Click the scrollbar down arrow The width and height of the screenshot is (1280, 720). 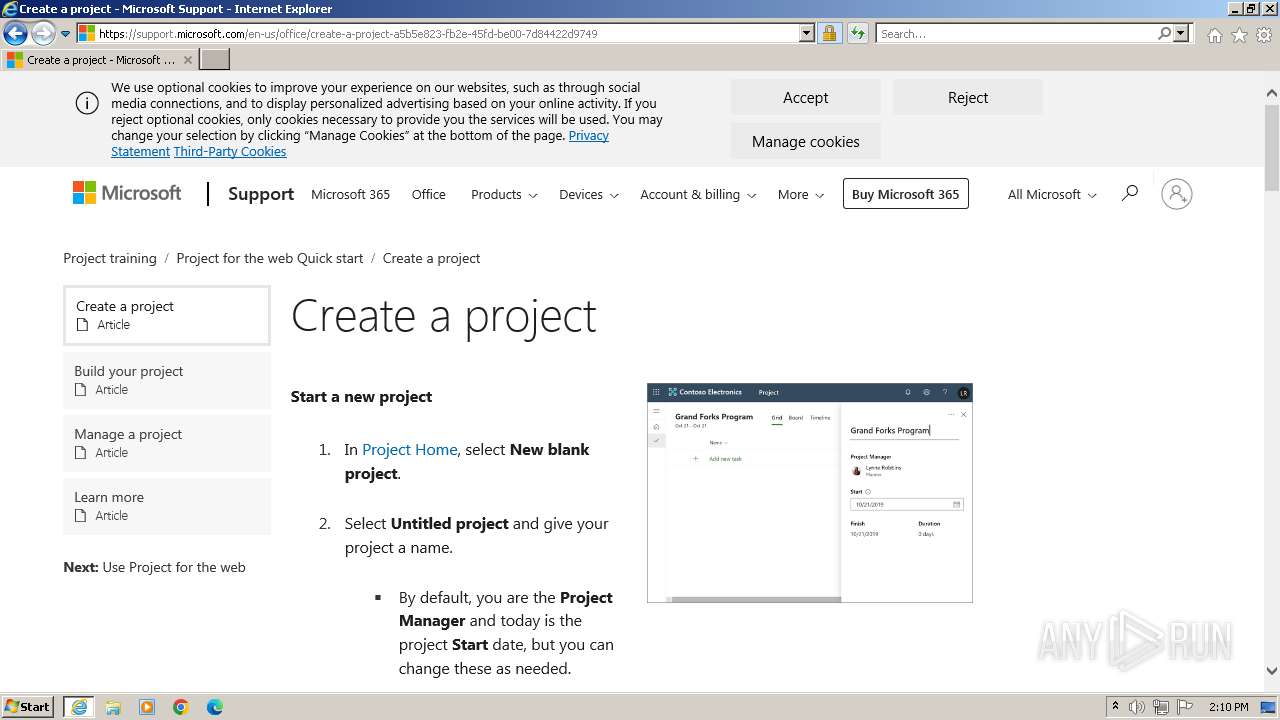tap(1272, 672)
